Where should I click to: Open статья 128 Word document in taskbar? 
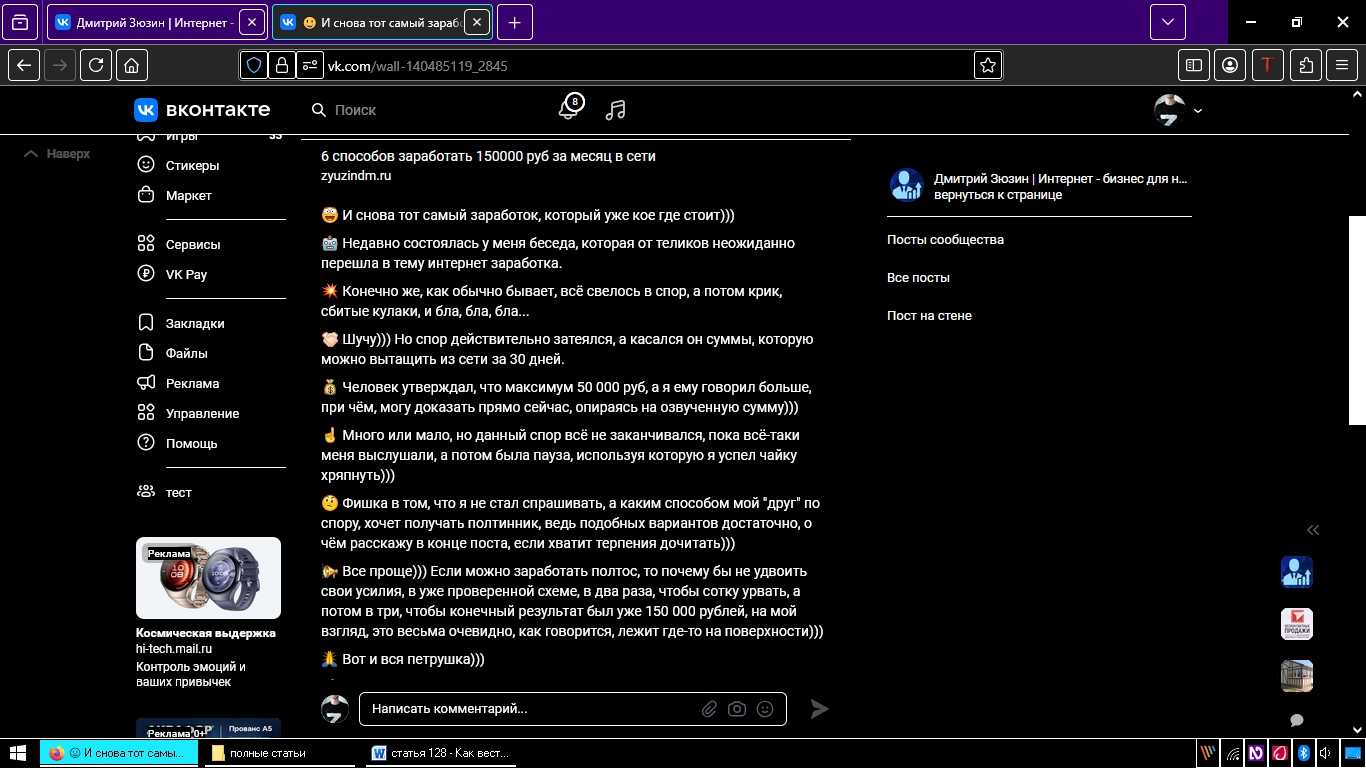(440, 753)
